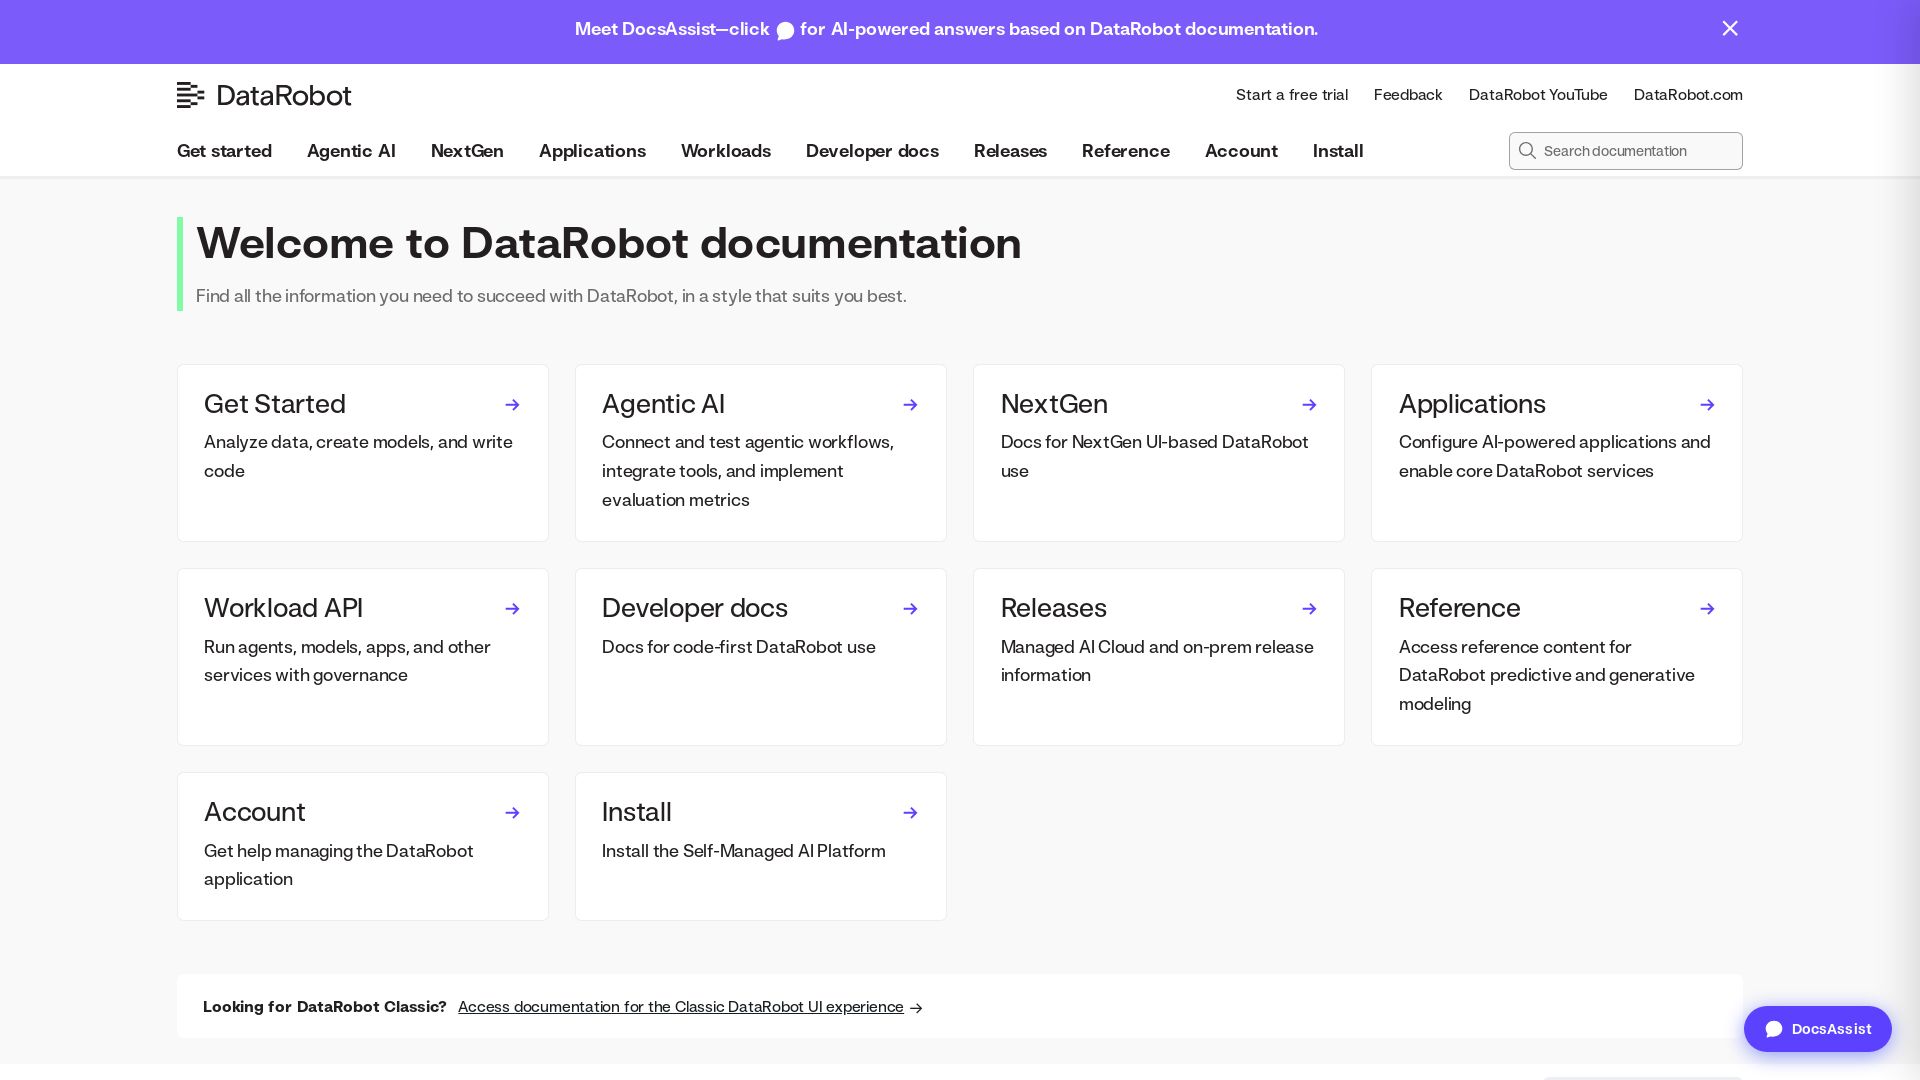Dismiss the DocsAssist announcement banner
This screenshot has width=1920, height=1080.
point(1730,29)
